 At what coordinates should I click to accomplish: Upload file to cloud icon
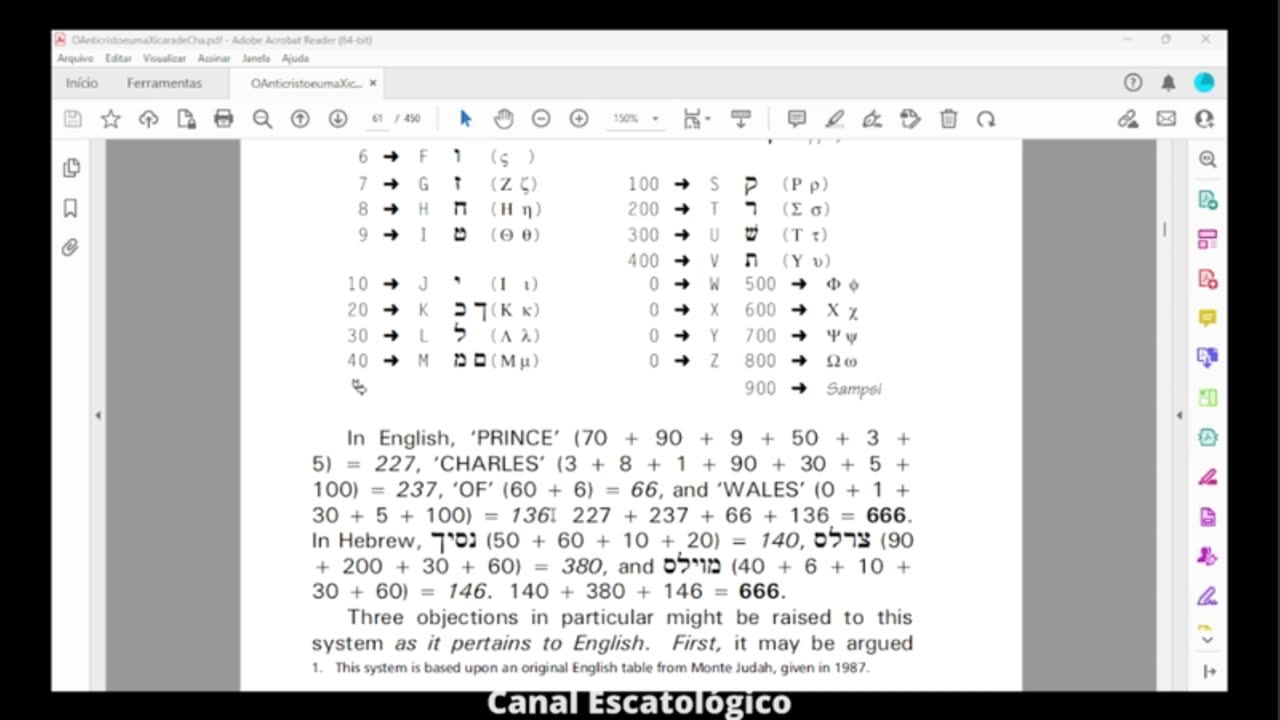(148, 119)
